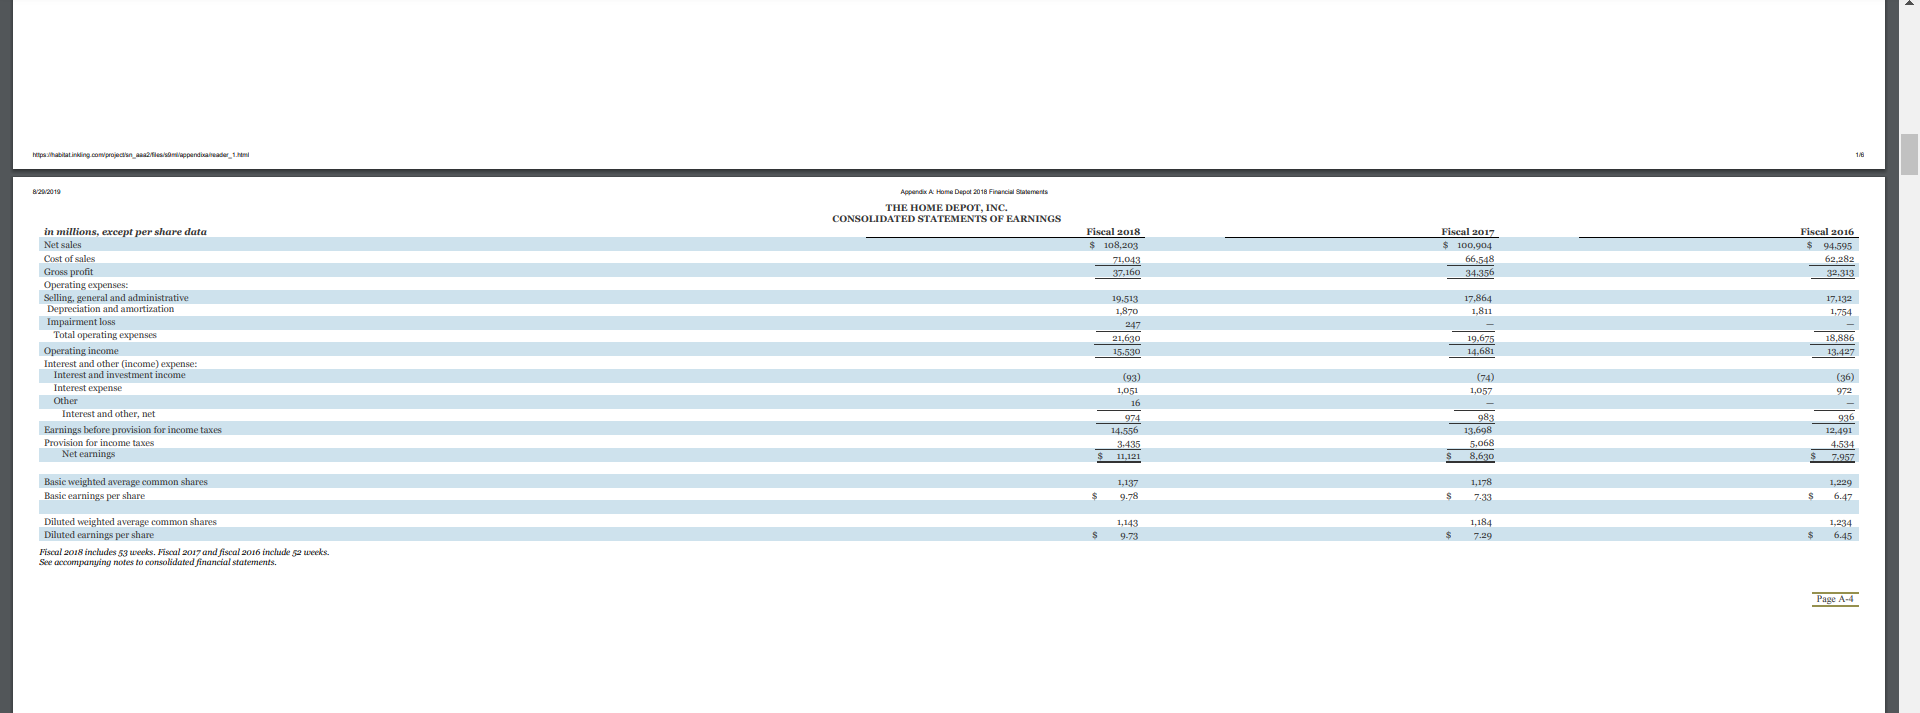Click 'in millions, except per share data'
The height and width of the screenshot is (713, 1920).
pos(125,232)
